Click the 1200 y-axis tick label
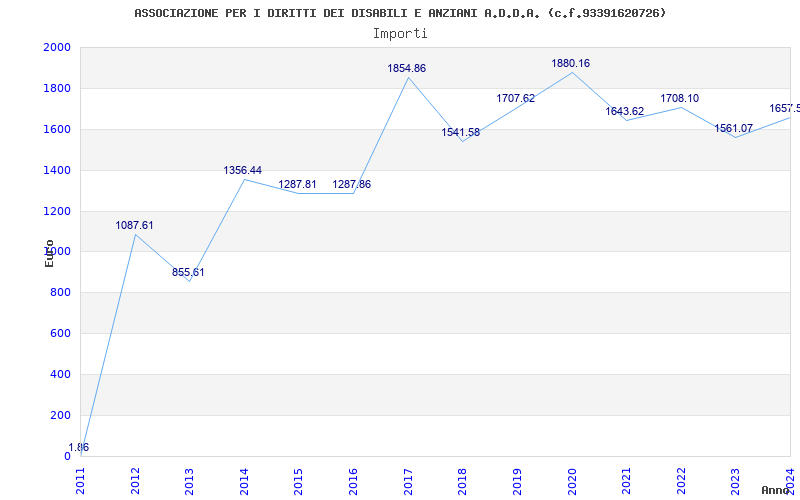Viewport: 800px width, 500px height. point(57,211)
